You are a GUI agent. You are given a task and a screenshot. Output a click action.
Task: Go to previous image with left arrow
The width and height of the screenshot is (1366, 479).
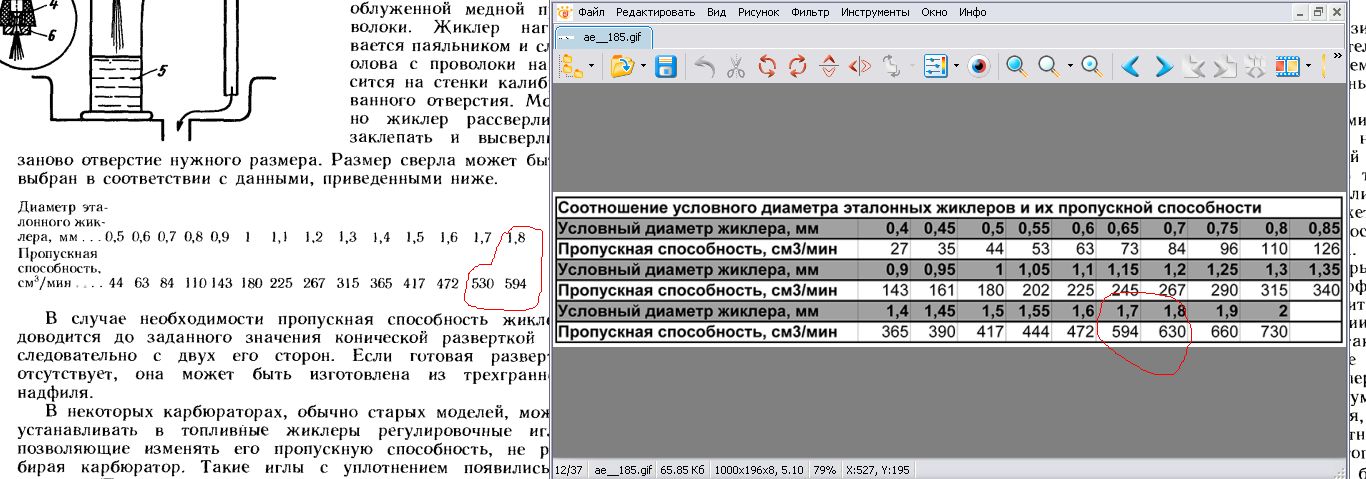(x=1131, y=67)
